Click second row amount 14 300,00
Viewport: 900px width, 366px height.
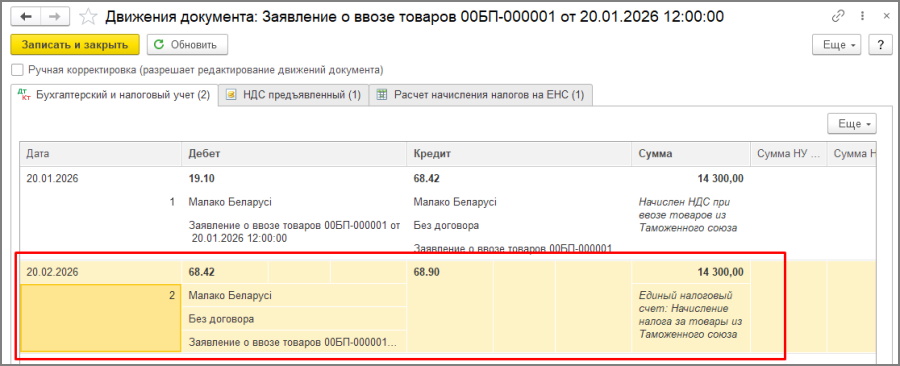tap(720, 272)
